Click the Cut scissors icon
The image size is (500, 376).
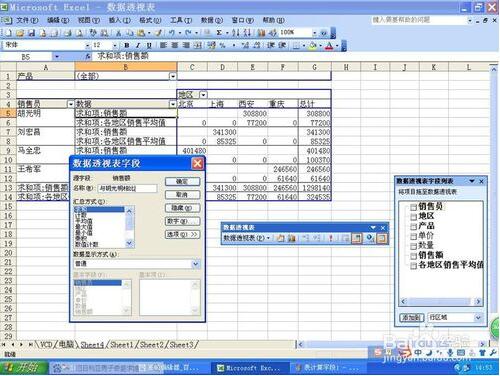coord(118,33)
